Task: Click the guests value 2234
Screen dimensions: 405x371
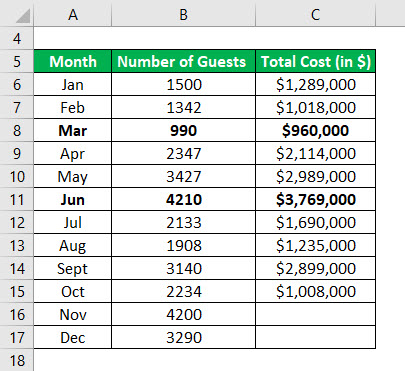Action: (x=183, y=291)
